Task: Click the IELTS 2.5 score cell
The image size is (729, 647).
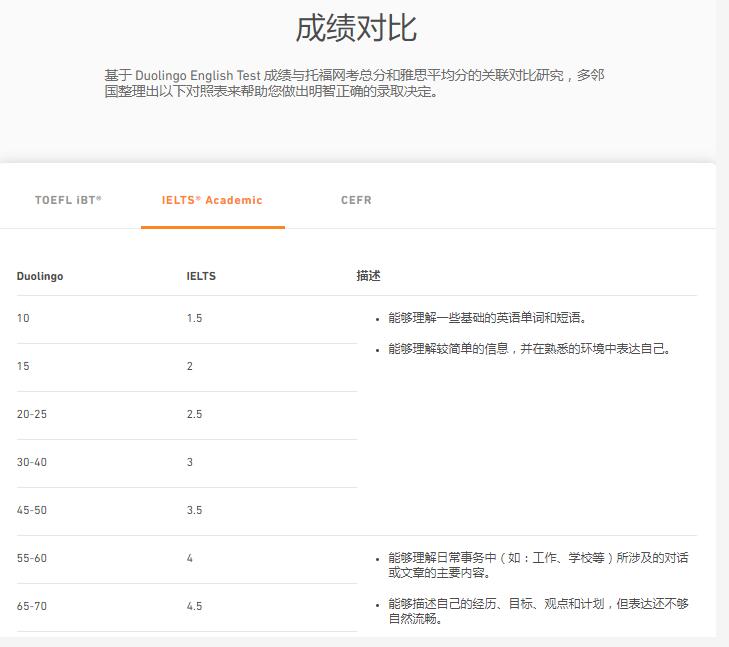Action: [194, 414]
